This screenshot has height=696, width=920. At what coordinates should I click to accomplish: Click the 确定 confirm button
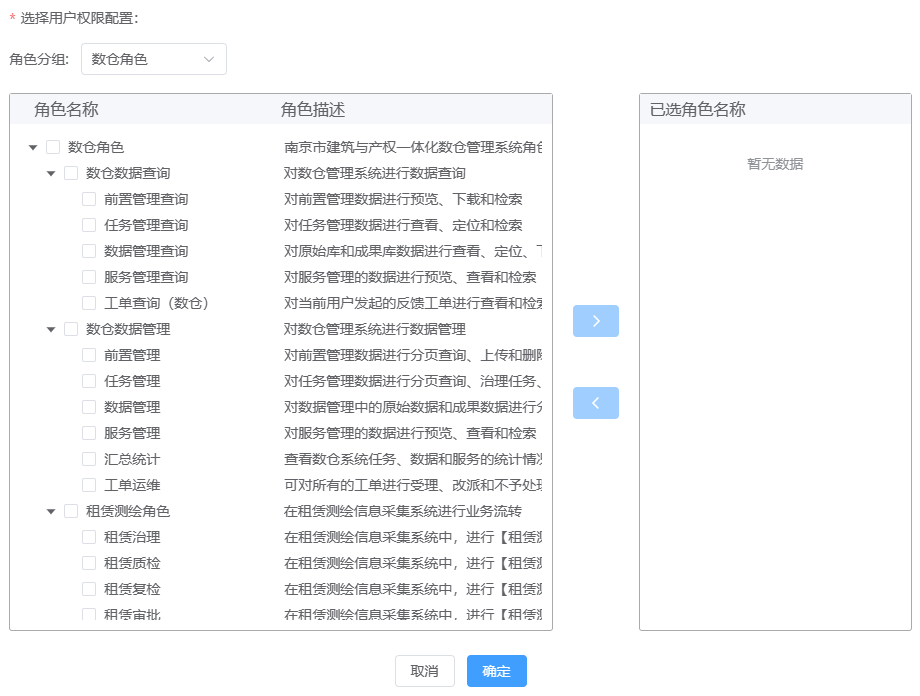tap(496, 671)
